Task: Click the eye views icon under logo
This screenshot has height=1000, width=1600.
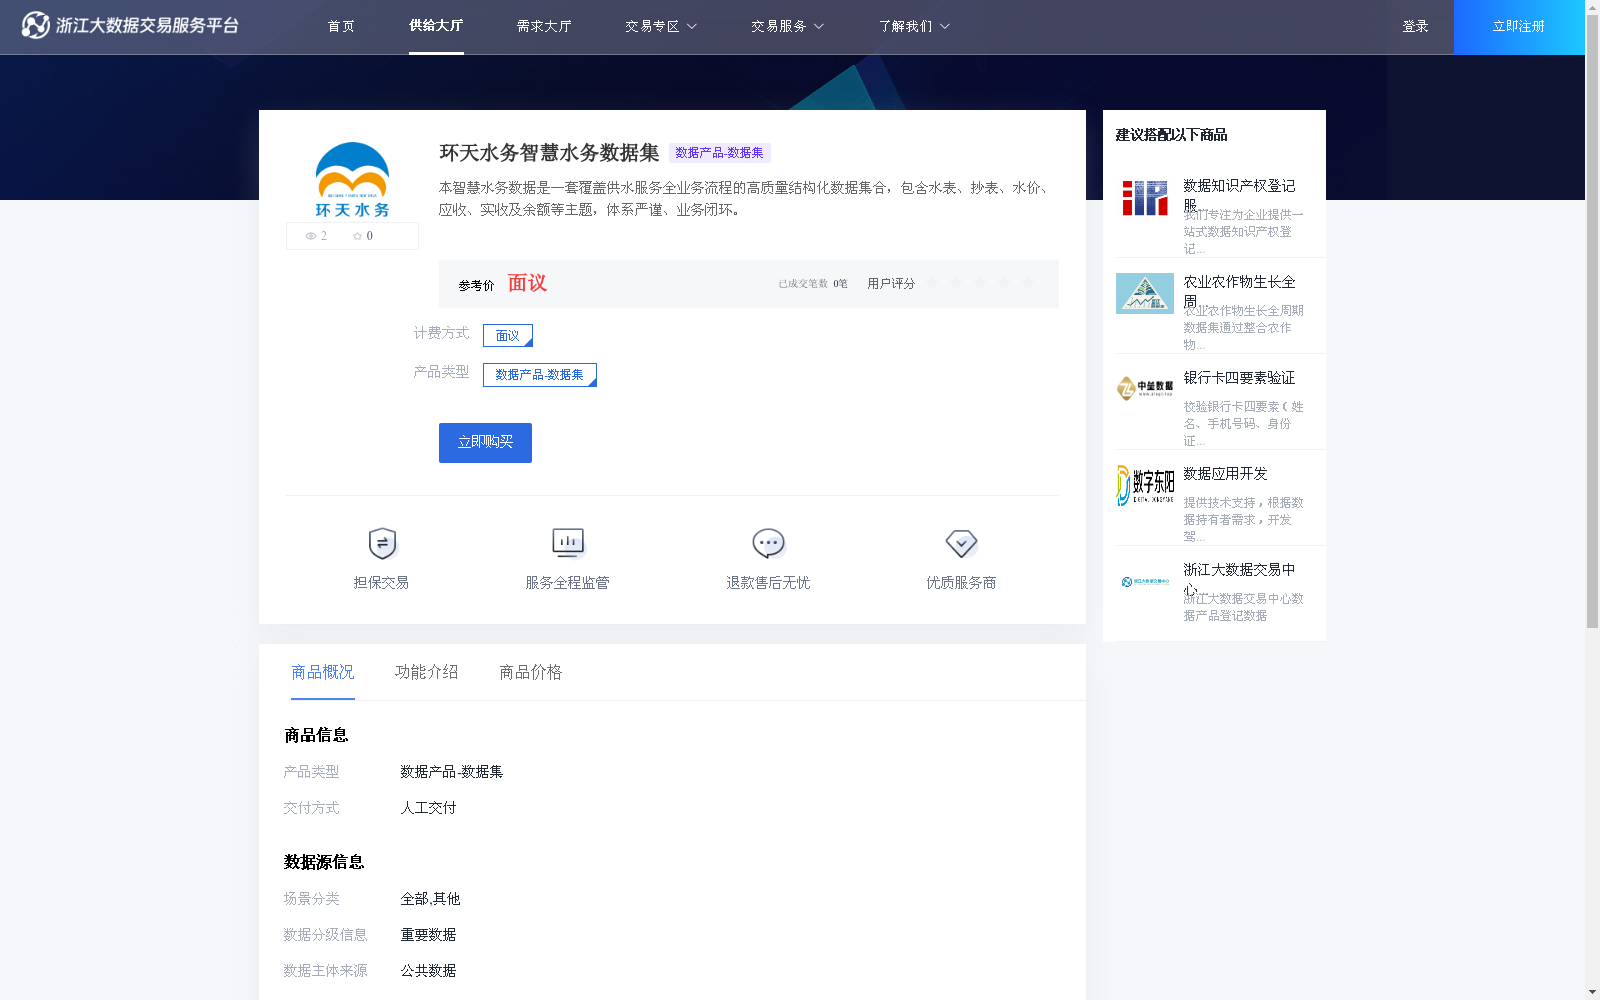Action: (x=311, y=236)
